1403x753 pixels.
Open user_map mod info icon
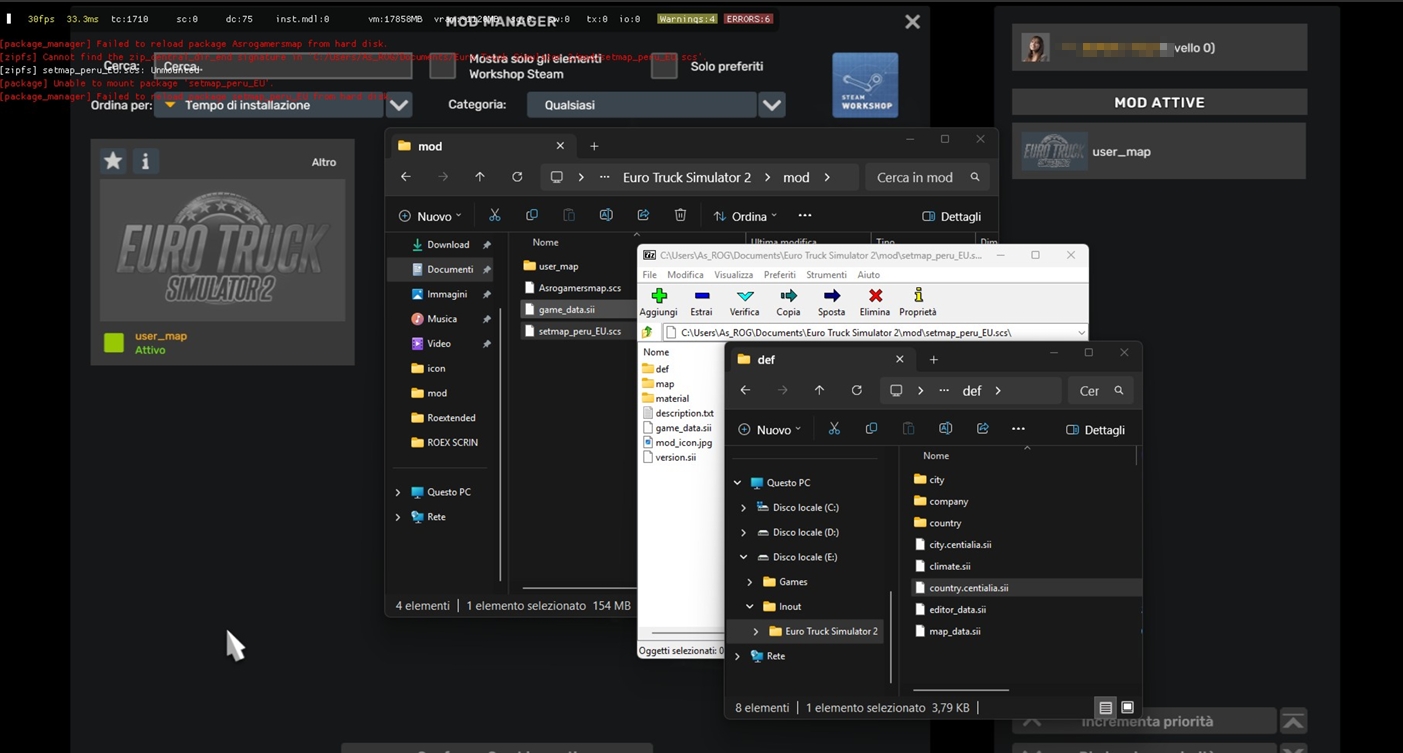(x=145, y=161)
